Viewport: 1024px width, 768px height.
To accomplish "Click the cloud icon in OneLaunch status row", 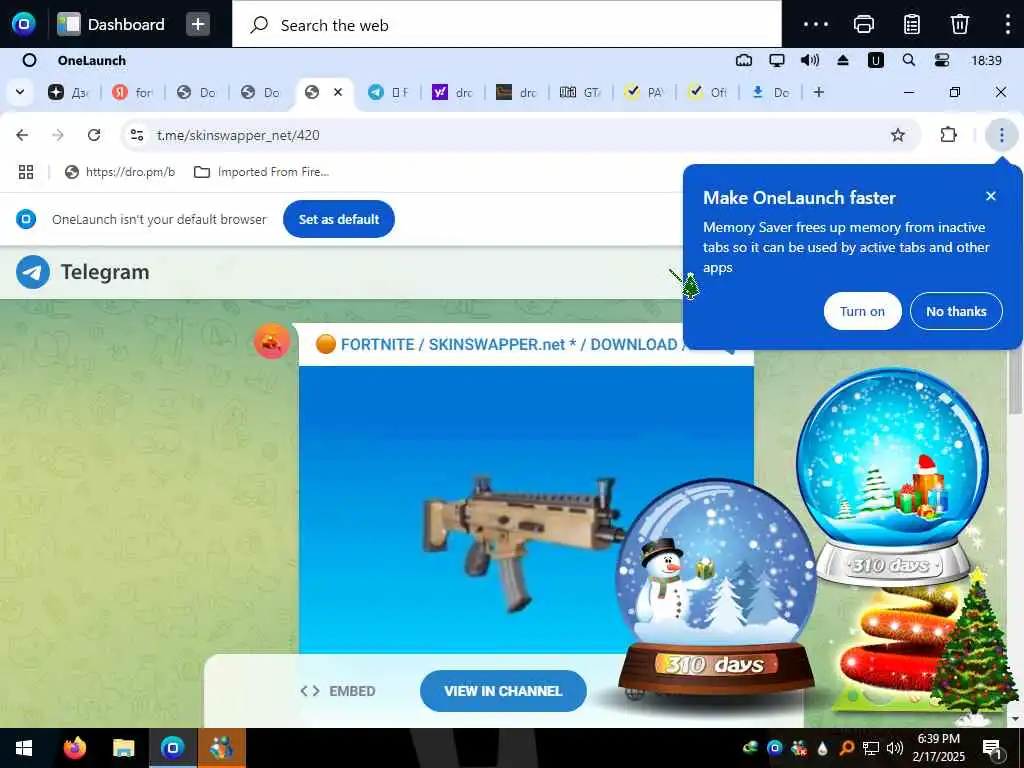I will point(744,61).
